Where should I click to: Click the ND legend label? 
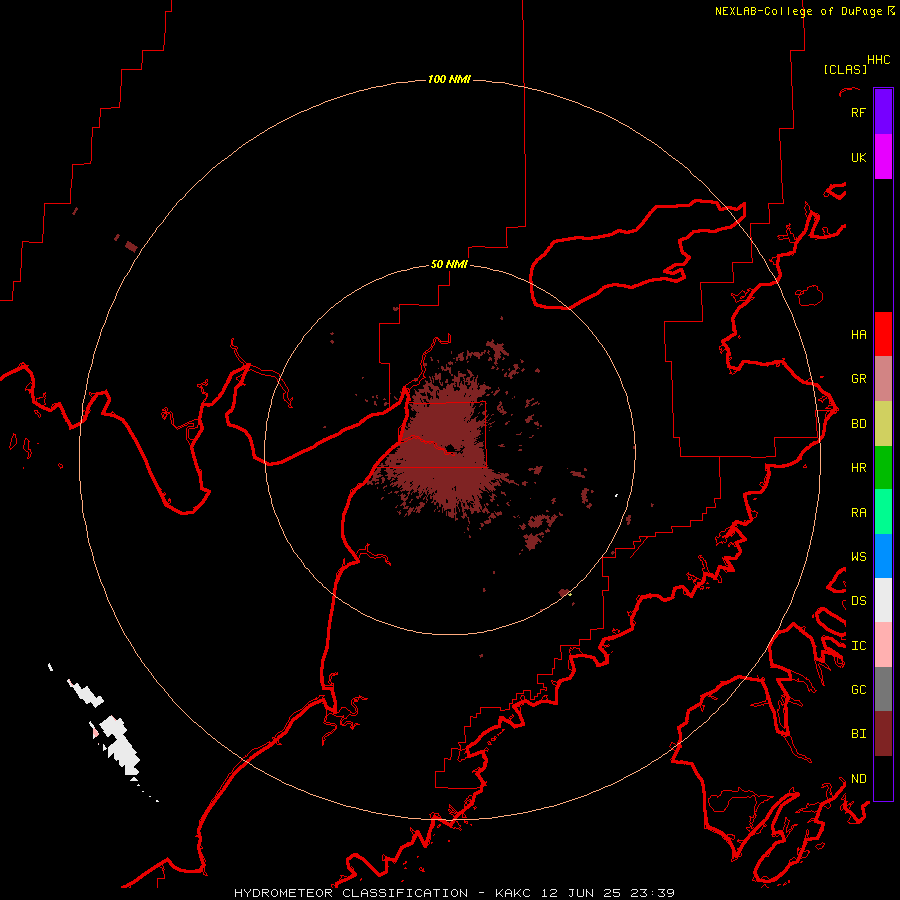(858, 779)
